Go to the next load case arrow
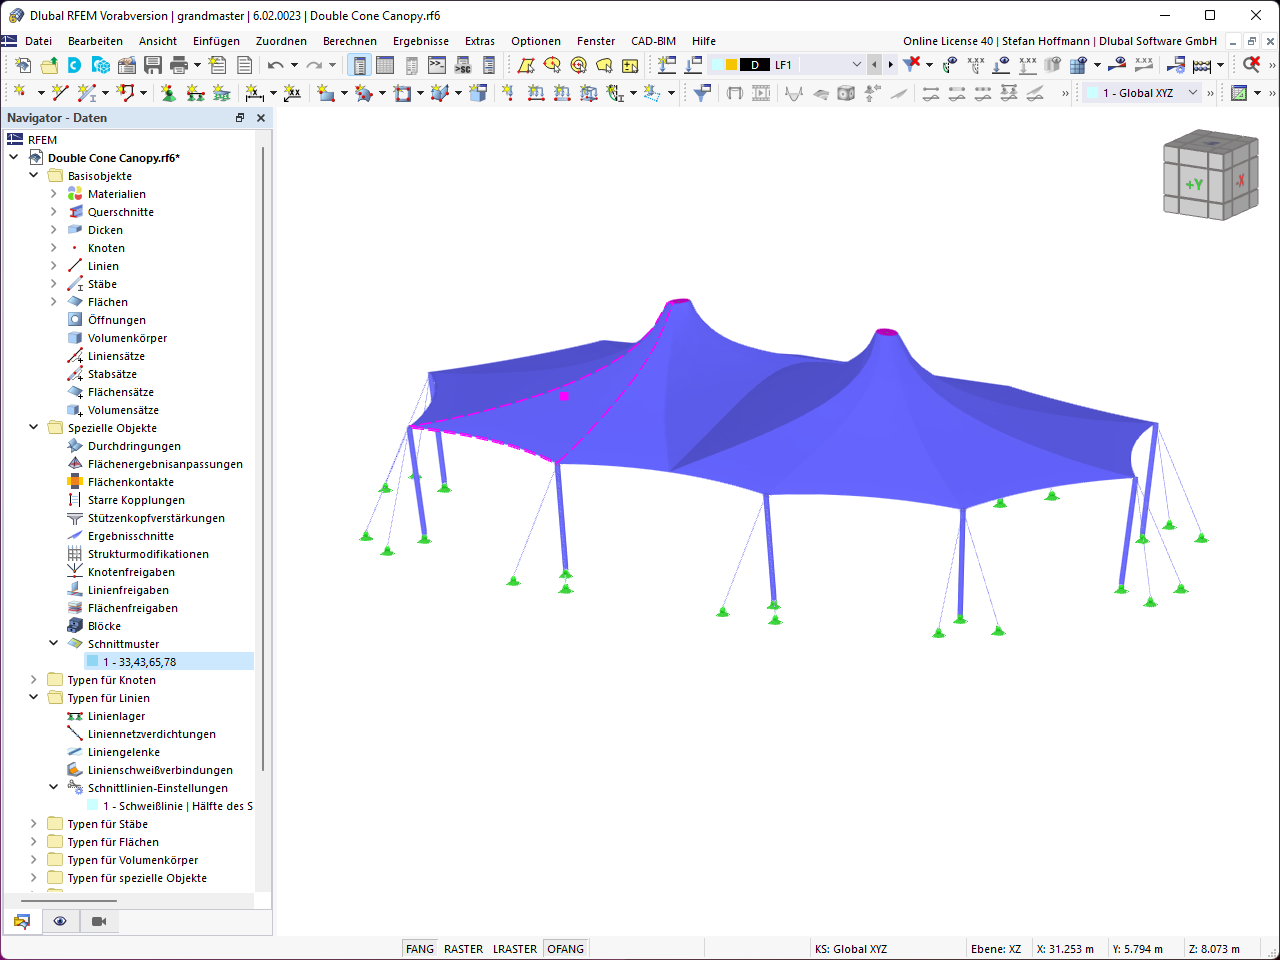This screenshot has height=960, width=1280. click(x=890, y=65)
